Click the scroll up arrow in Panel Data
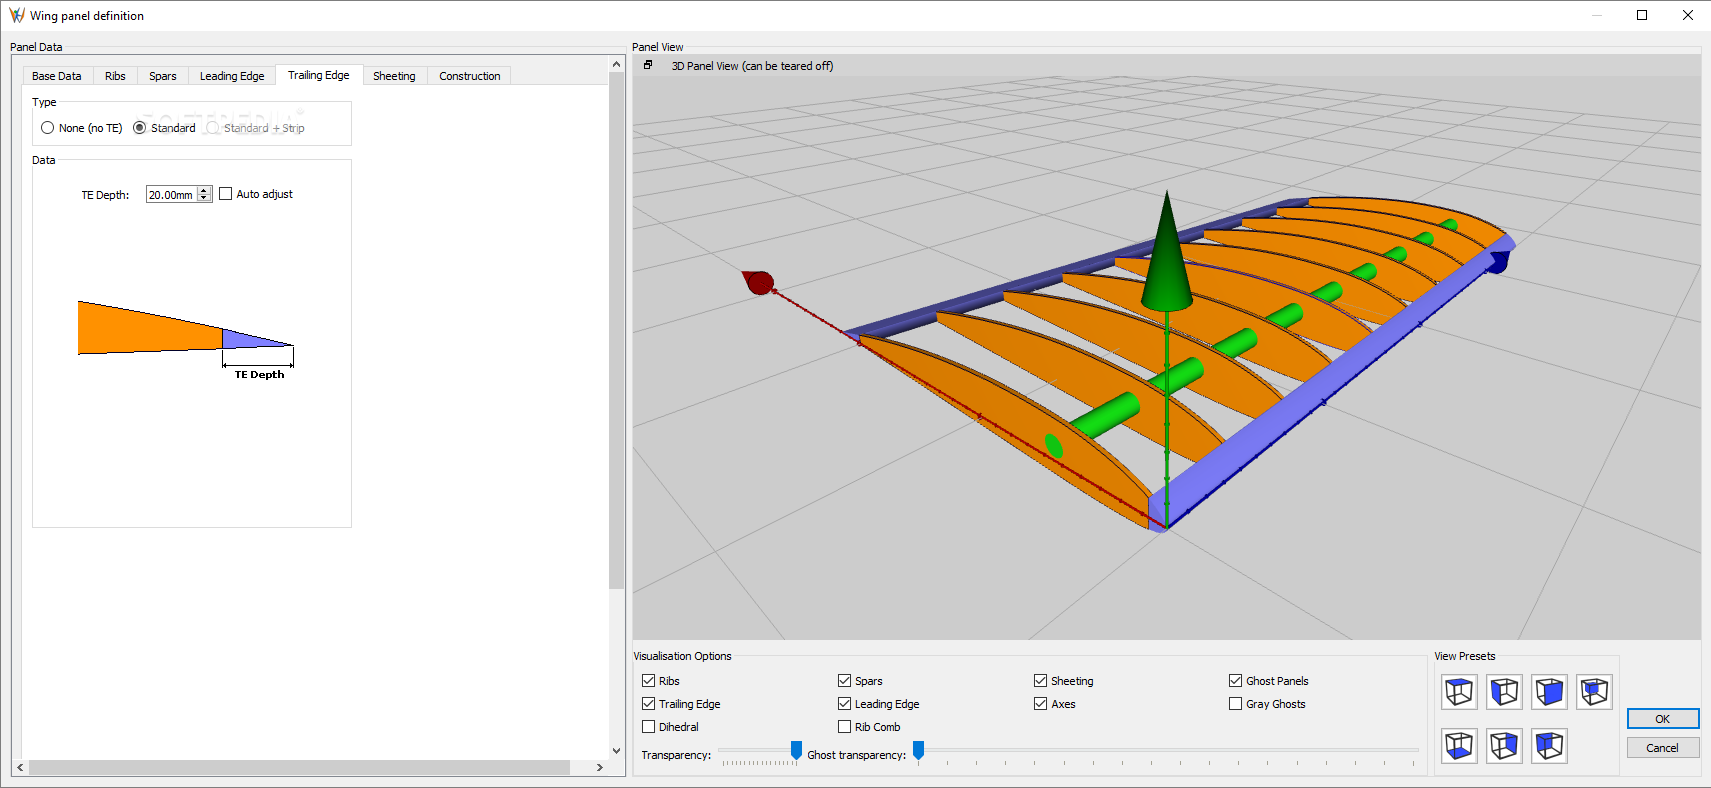This screenshot has height=788, width=1711. [x=616, y=64]
